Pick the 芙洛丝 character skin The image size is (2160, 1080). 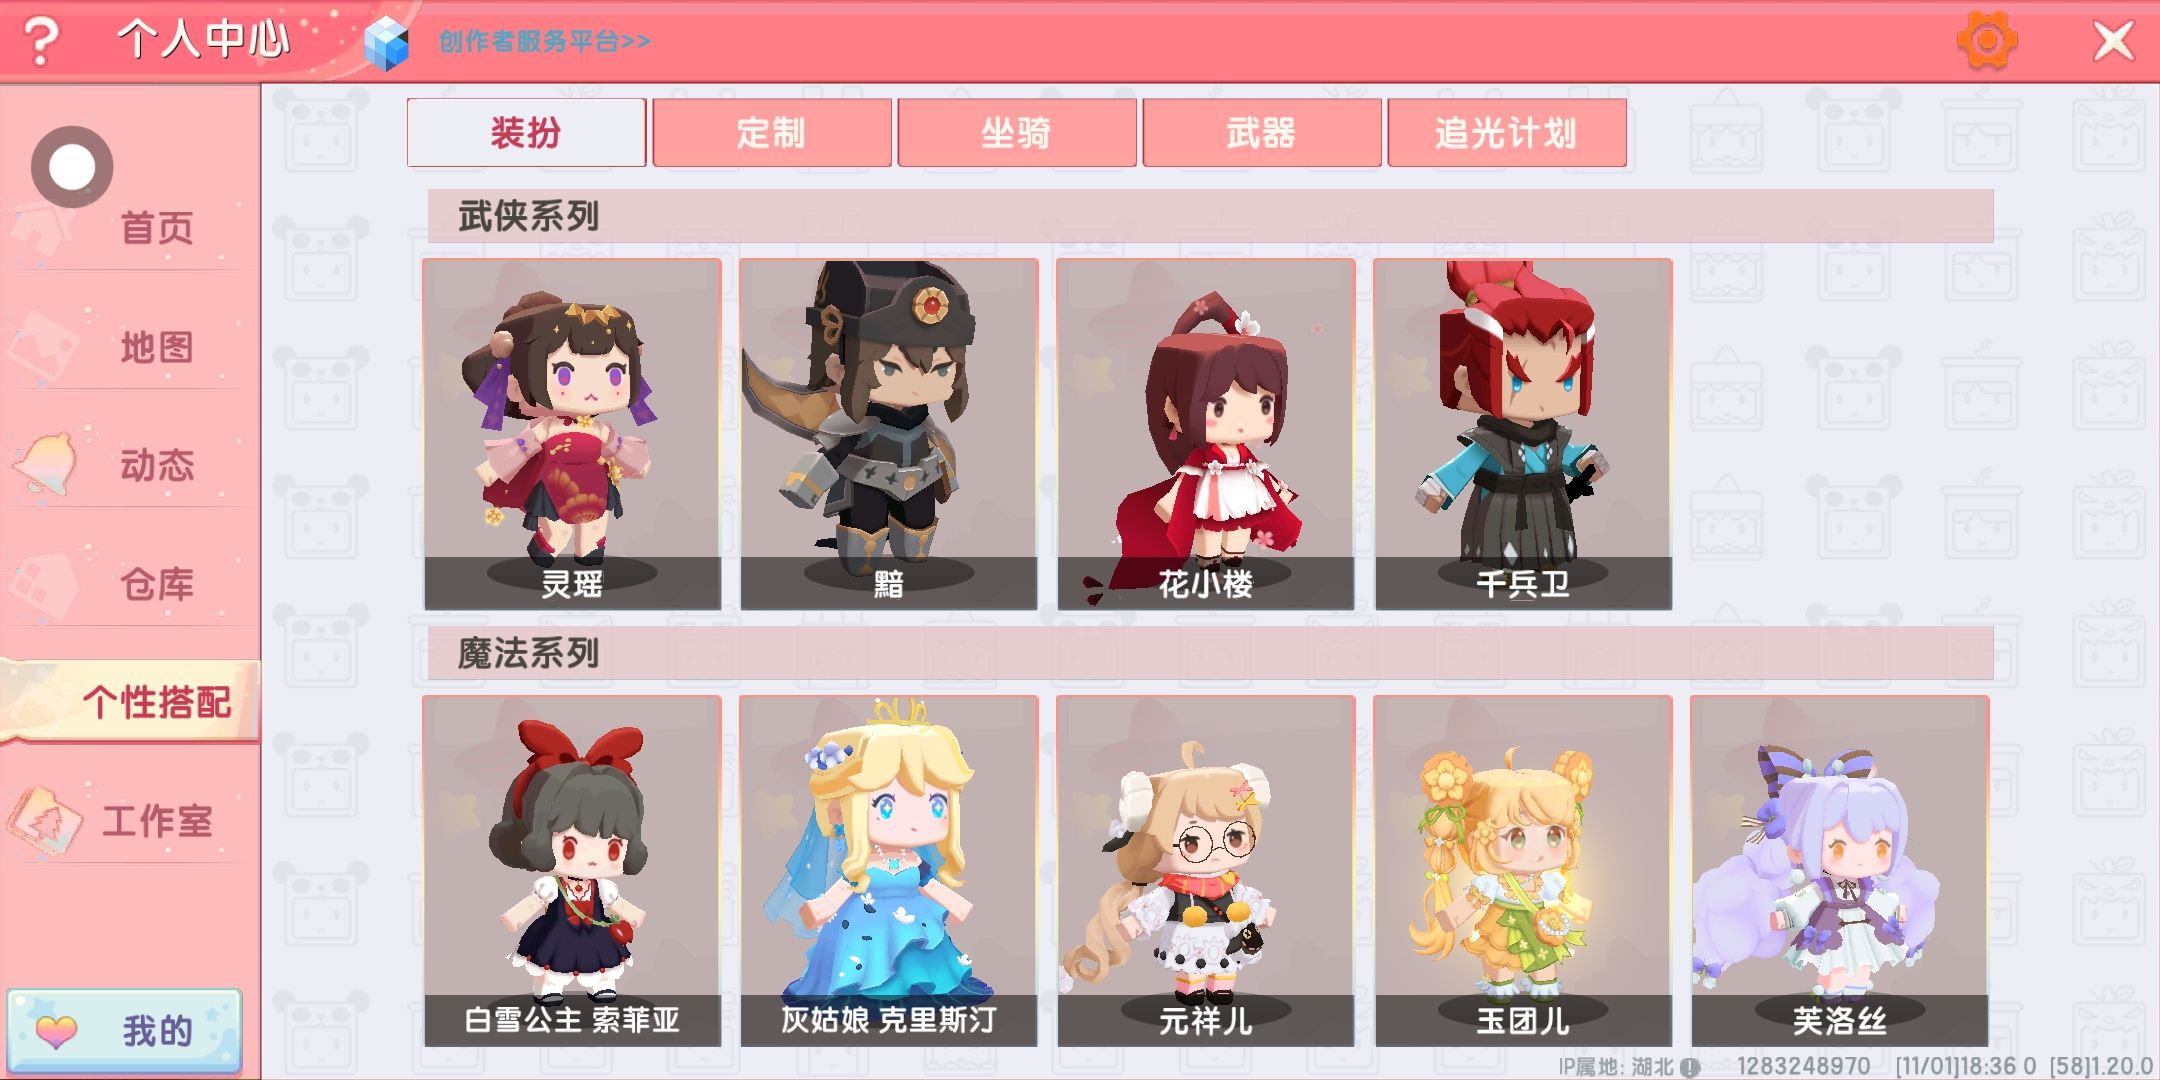(1840, 871)
